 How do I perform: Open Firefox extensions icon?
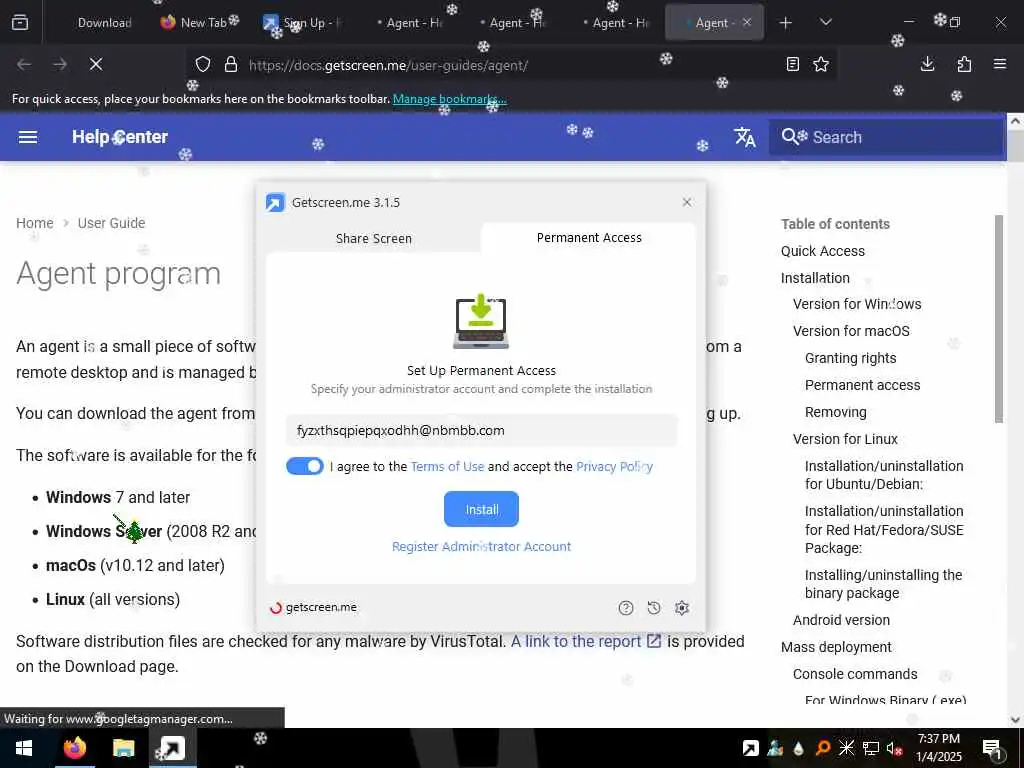964,64
